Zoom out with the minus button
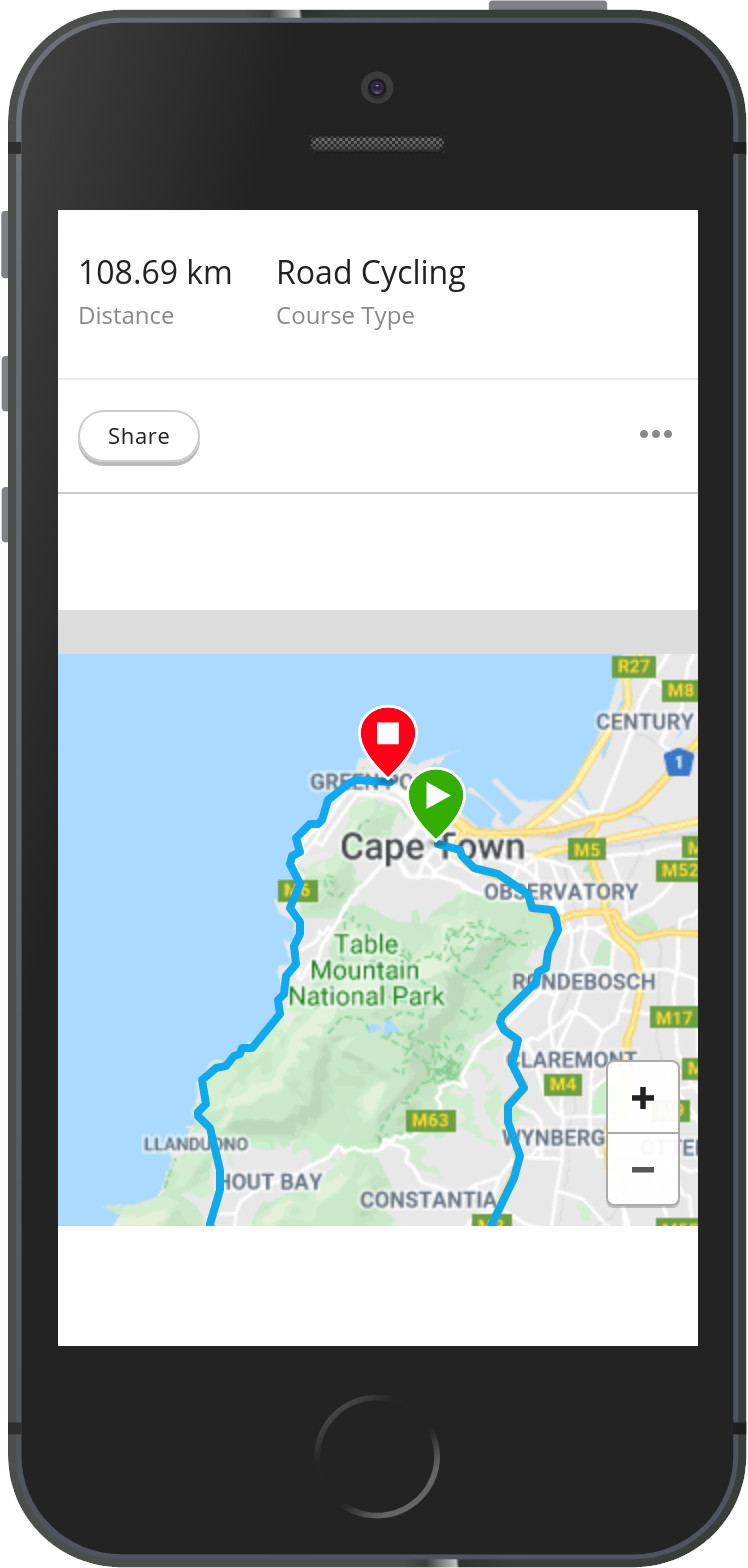Viewport: 748px width, 1568px height. click(x=643, y=1169)
